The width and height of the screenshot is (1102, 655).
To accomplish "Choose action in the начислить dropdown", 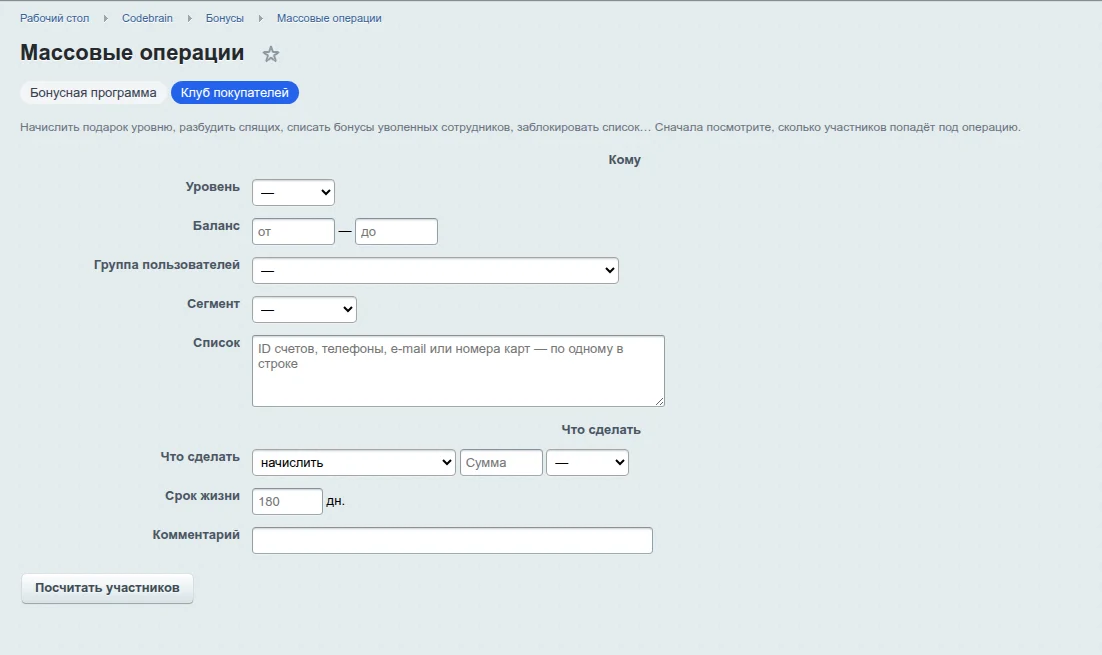I will point(354,462).
